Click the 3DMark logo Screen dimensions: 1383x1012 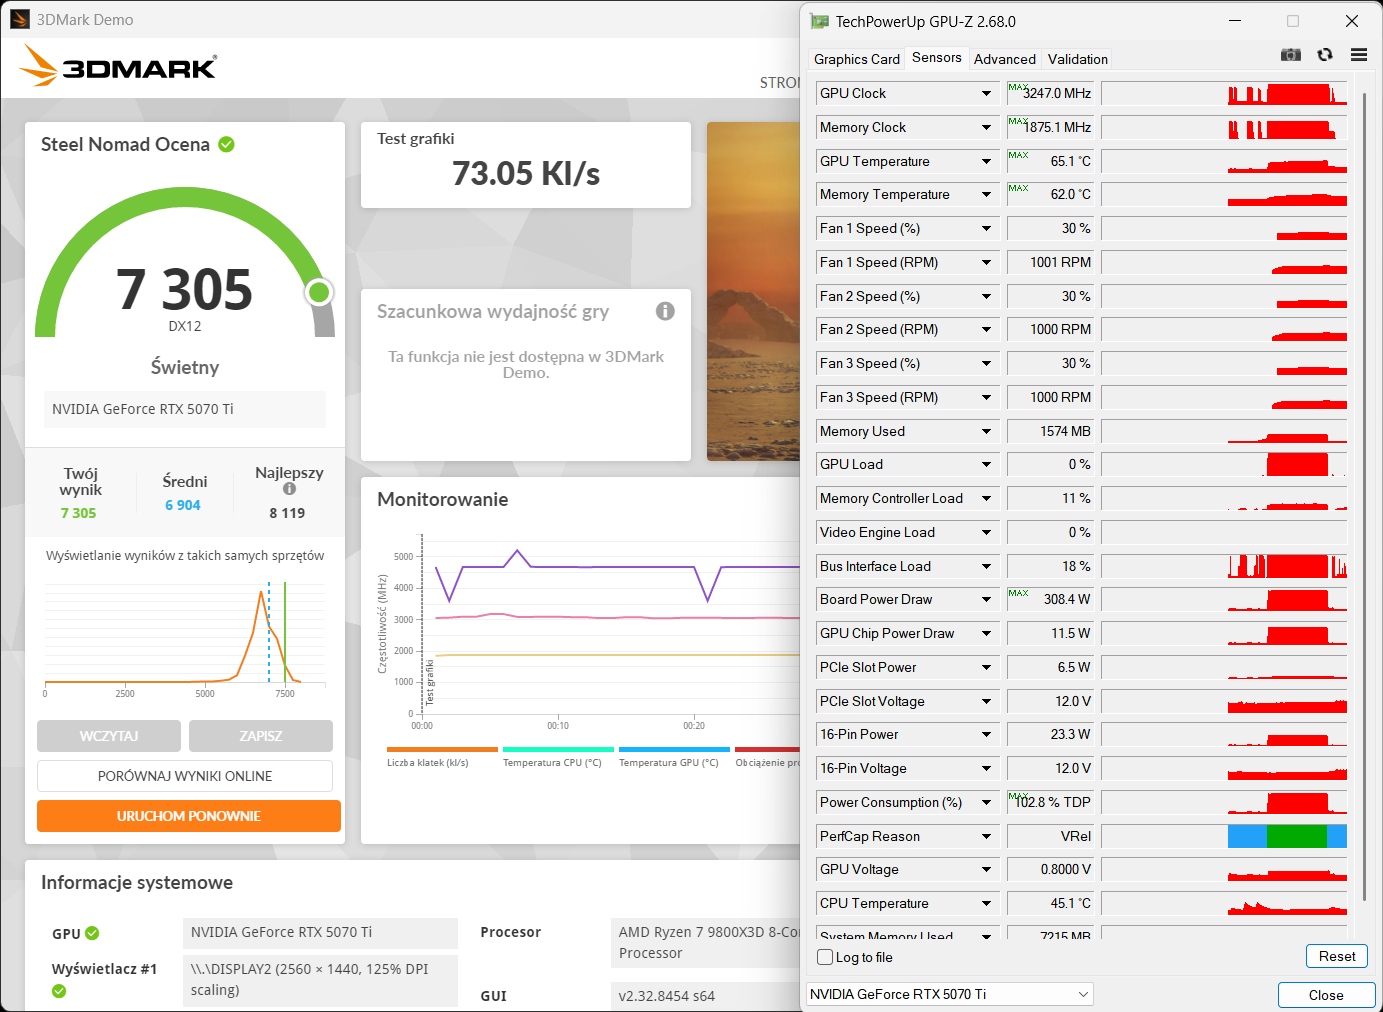(118, 66)
